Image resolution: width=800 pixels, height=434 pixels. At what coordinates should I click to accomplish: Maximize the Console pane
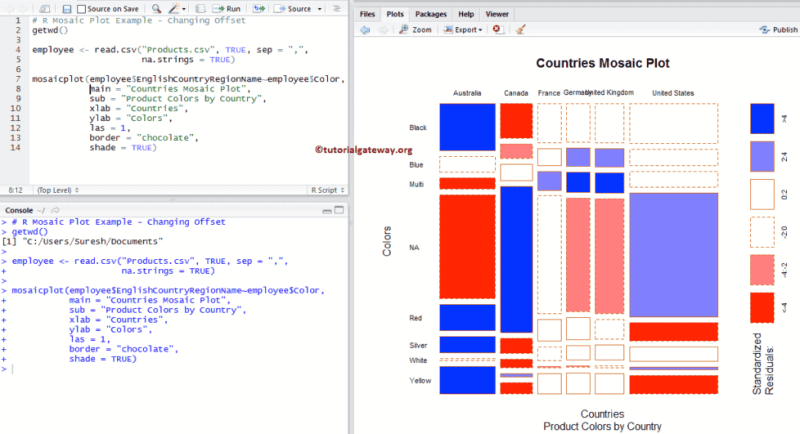339,210
